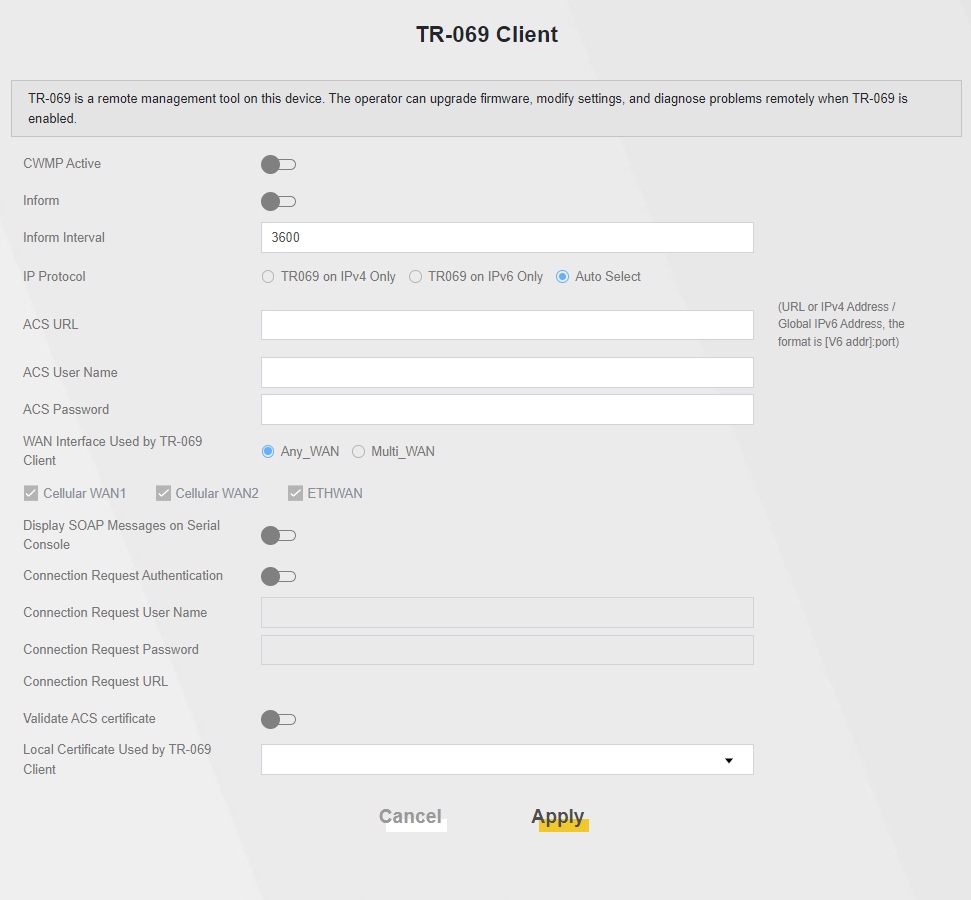Enable Validate ACS certificate toggle
Screen dimensions: 971x900
click(x=278, y=719)
